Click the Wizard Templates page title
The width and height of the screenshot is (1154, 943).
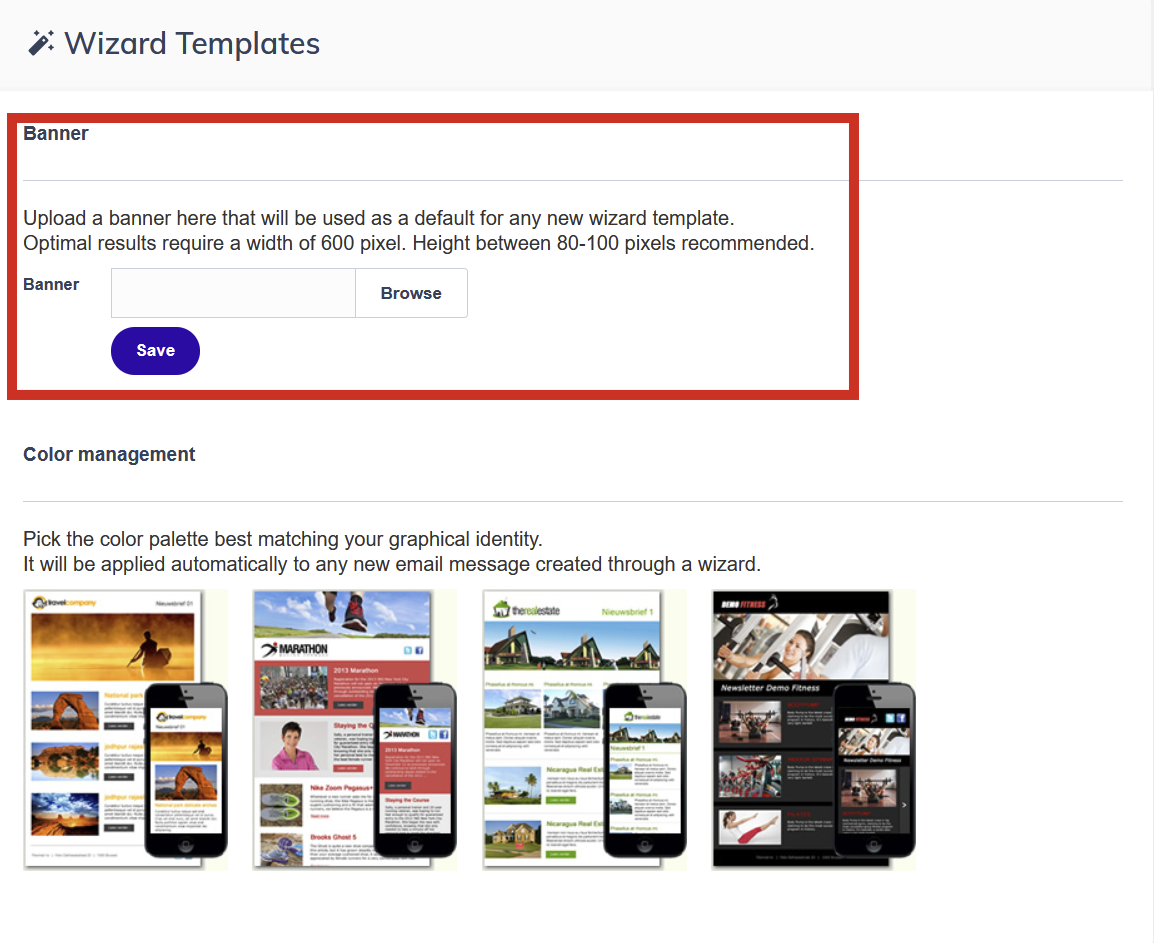[192, 43]
